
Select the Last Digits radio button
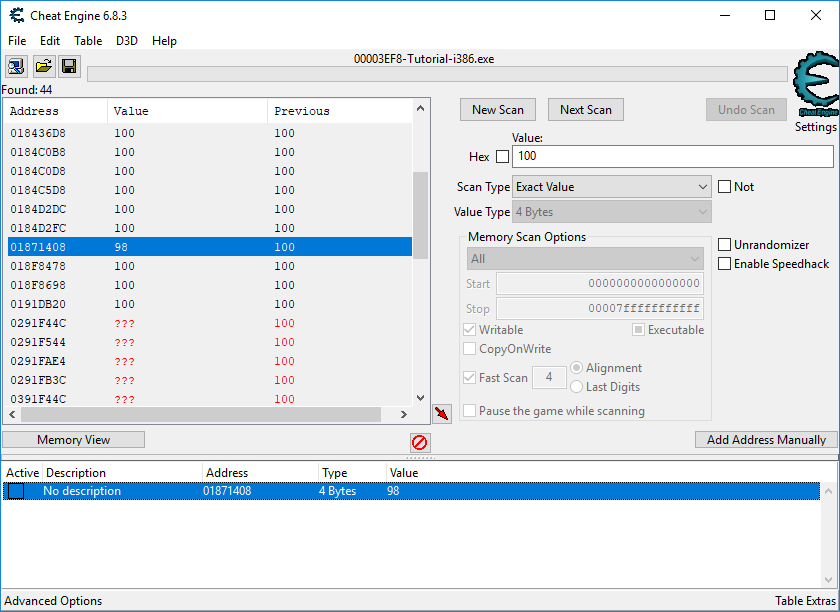[x=576, y=386]
